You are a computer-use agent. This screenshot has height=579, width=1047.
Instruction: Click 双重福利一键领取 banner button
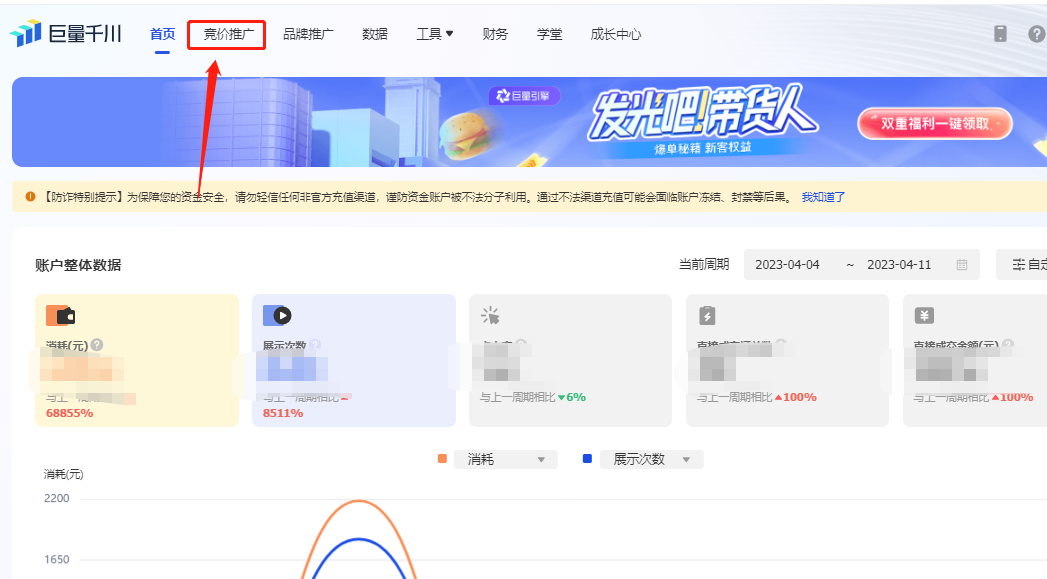pos(935,124)
